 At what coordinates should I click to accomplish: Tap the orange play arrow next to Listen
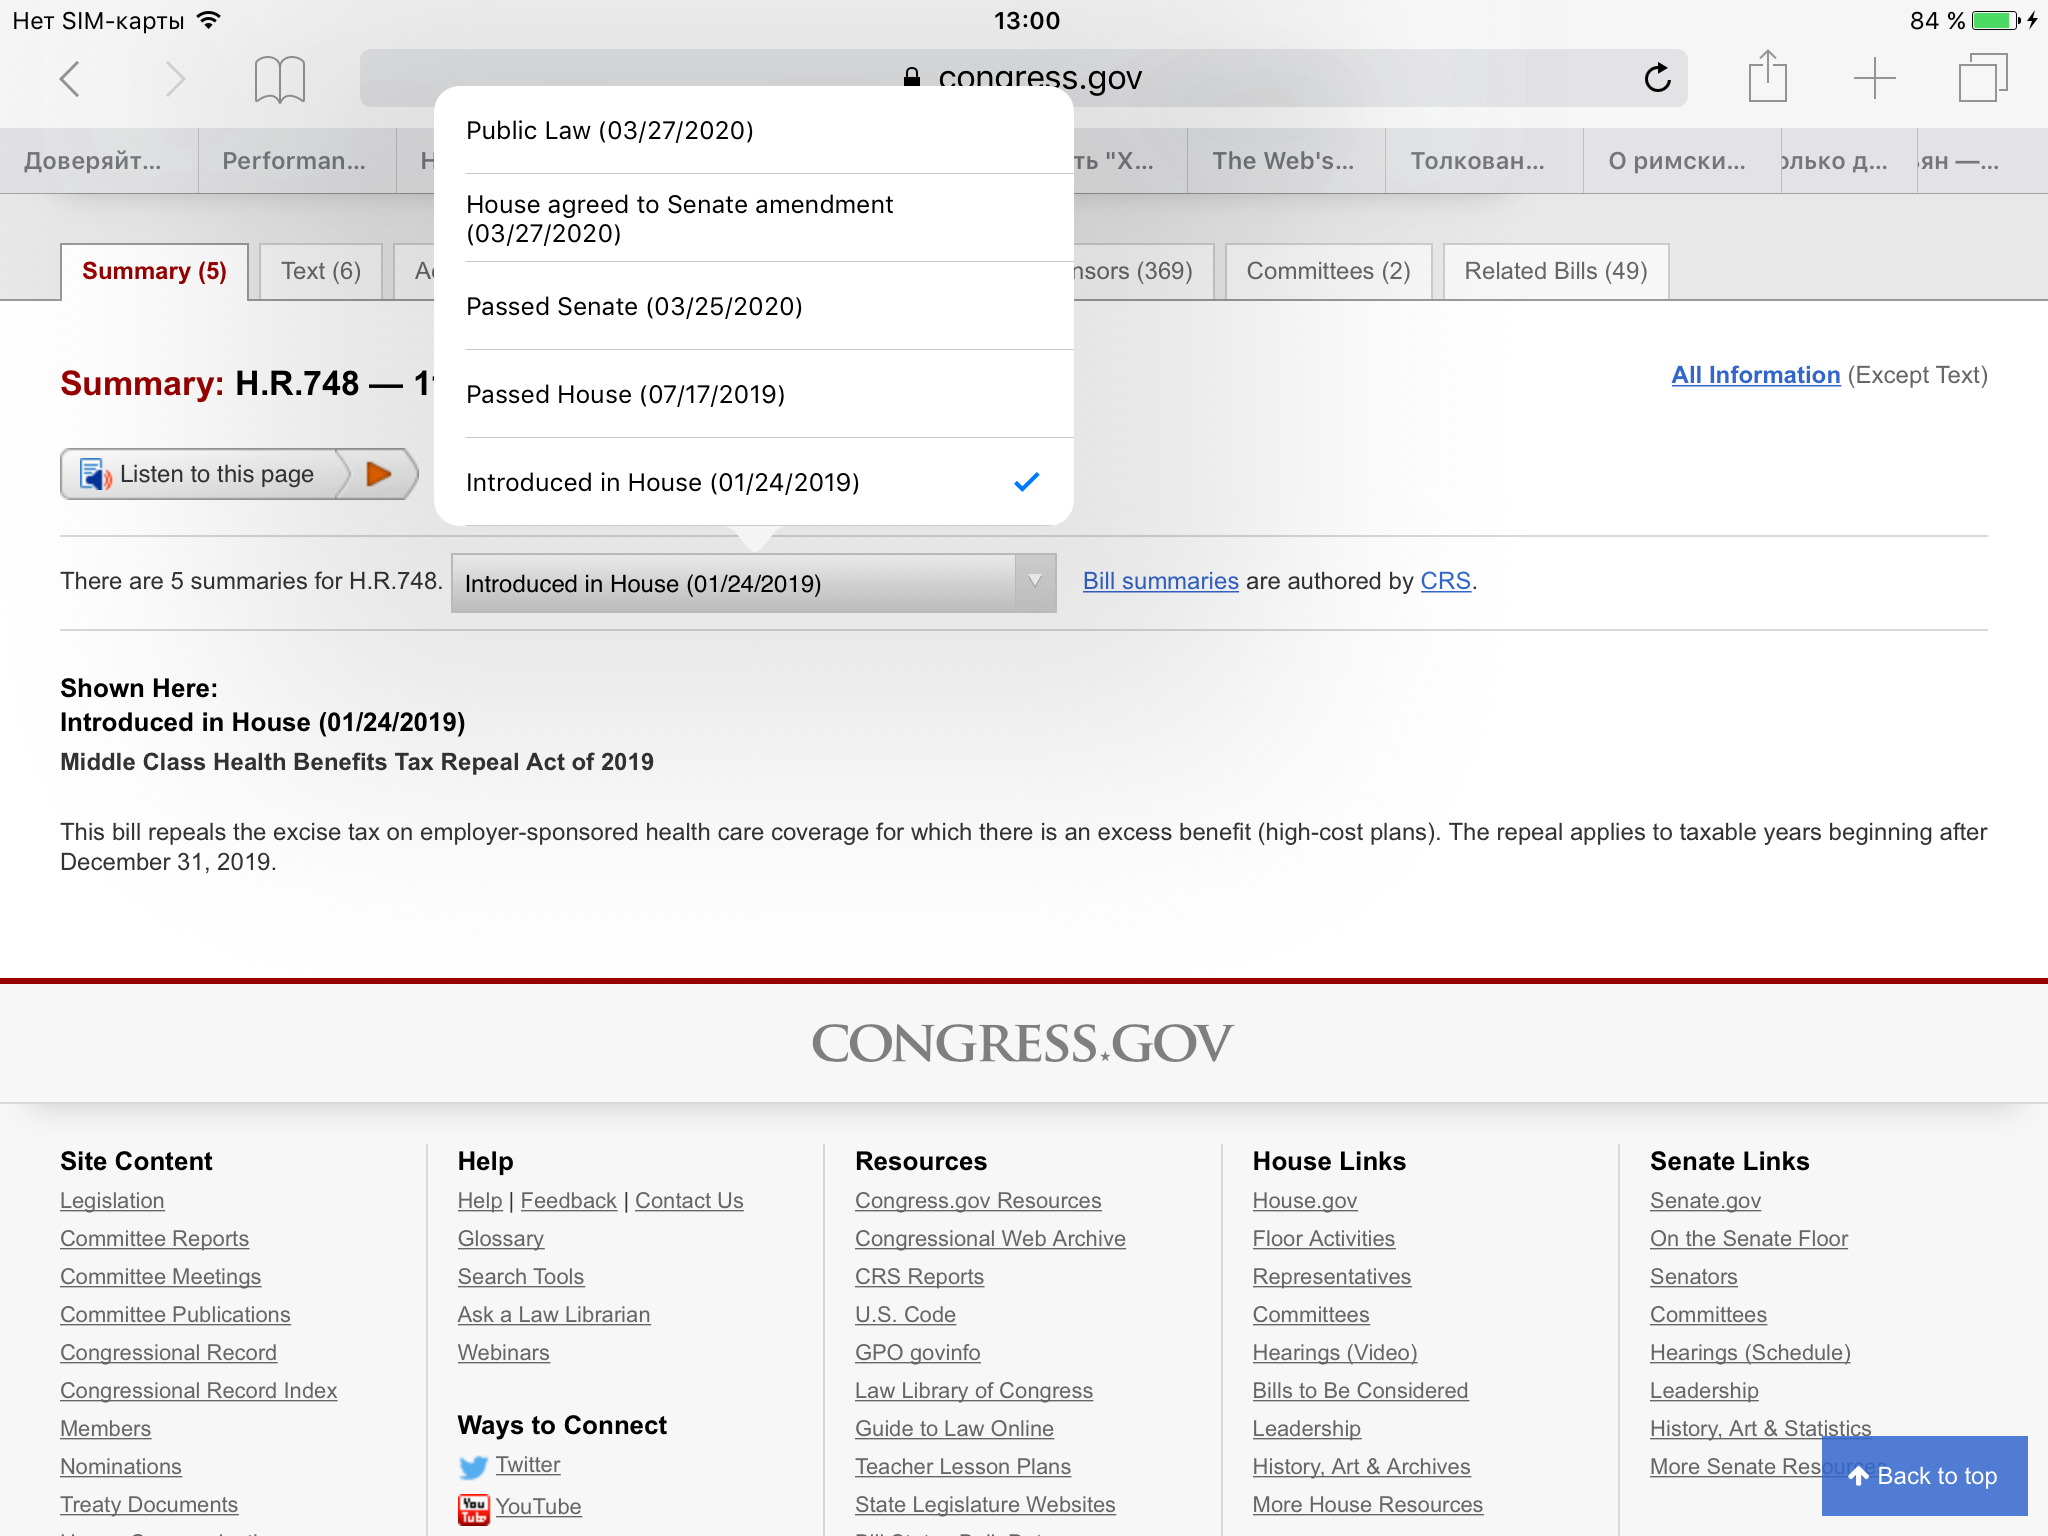[379, 474]
